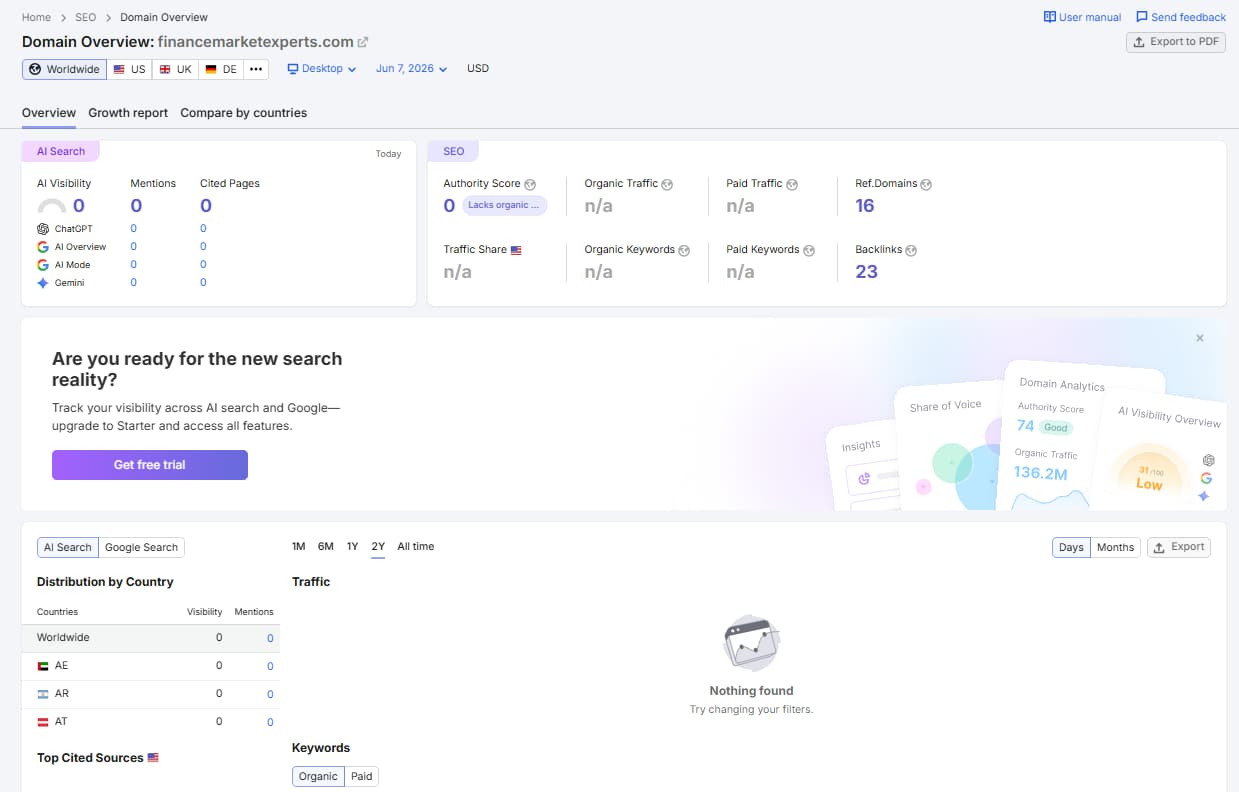Select the 1Y time range
Viewport: 1239px width, 792px height.
352,546
